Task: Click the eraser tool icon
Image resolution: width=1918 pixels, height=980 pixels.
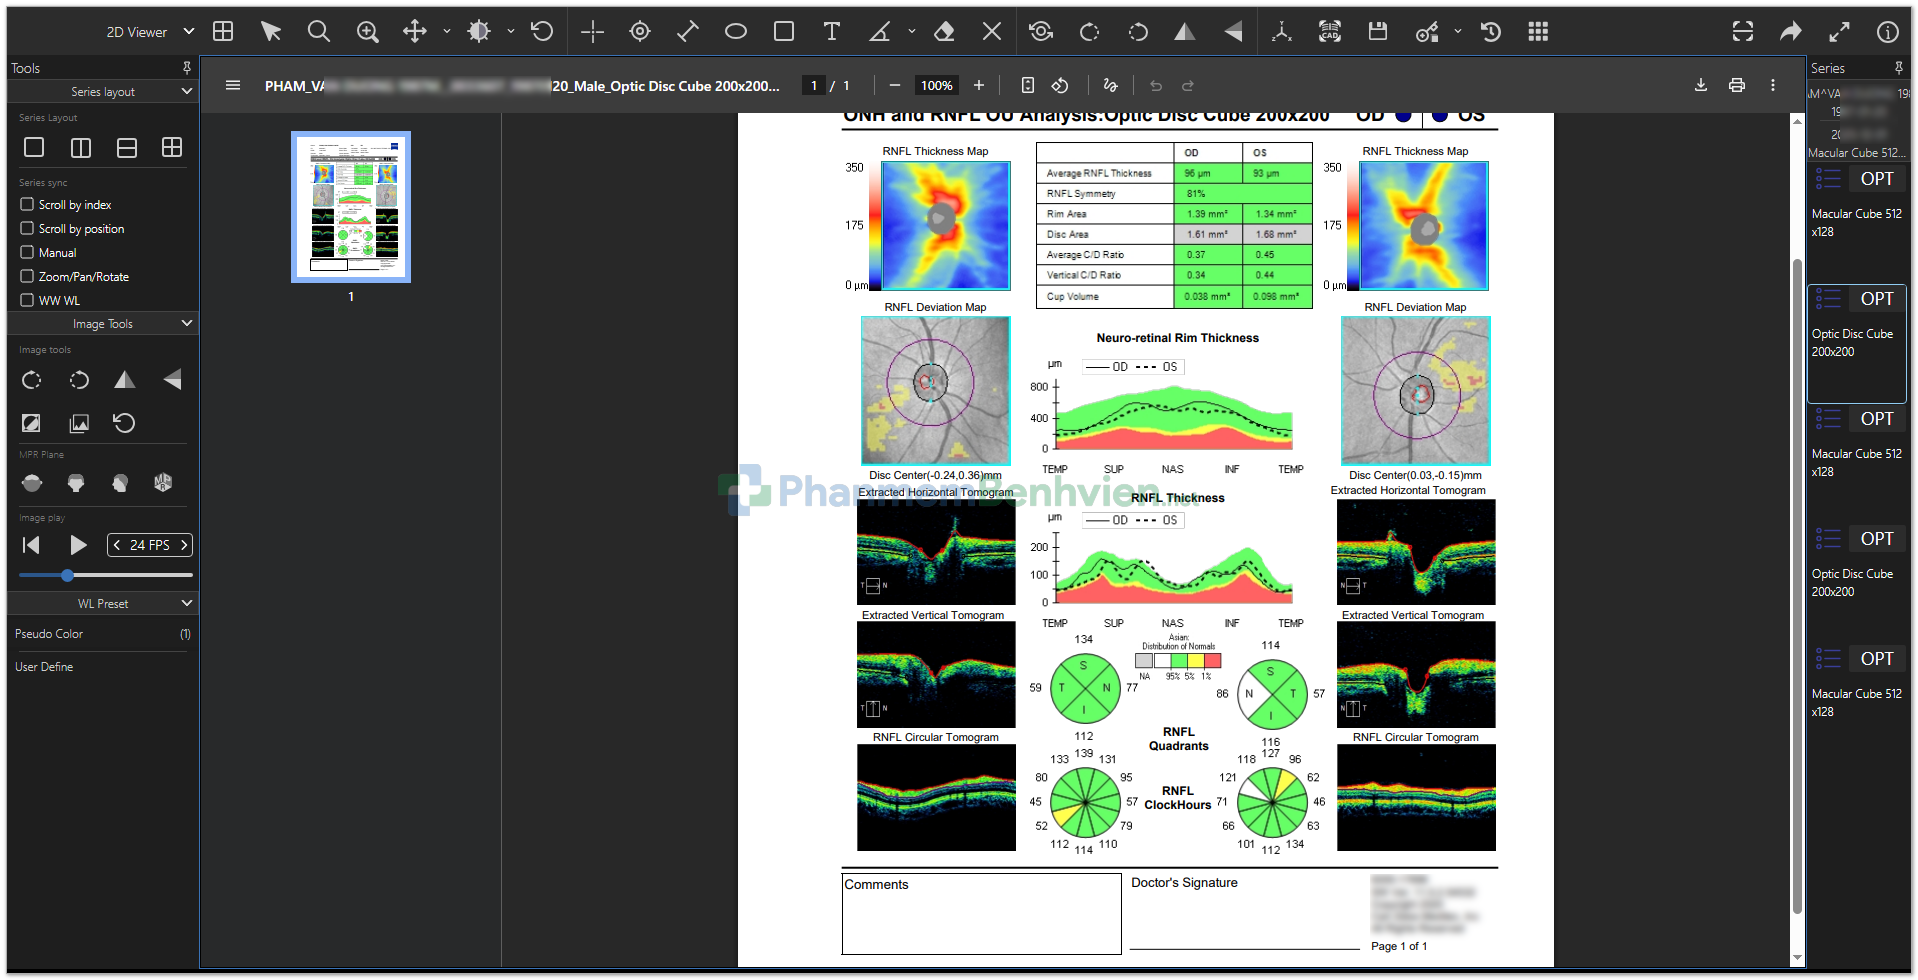Action: (x=943, y=32)
